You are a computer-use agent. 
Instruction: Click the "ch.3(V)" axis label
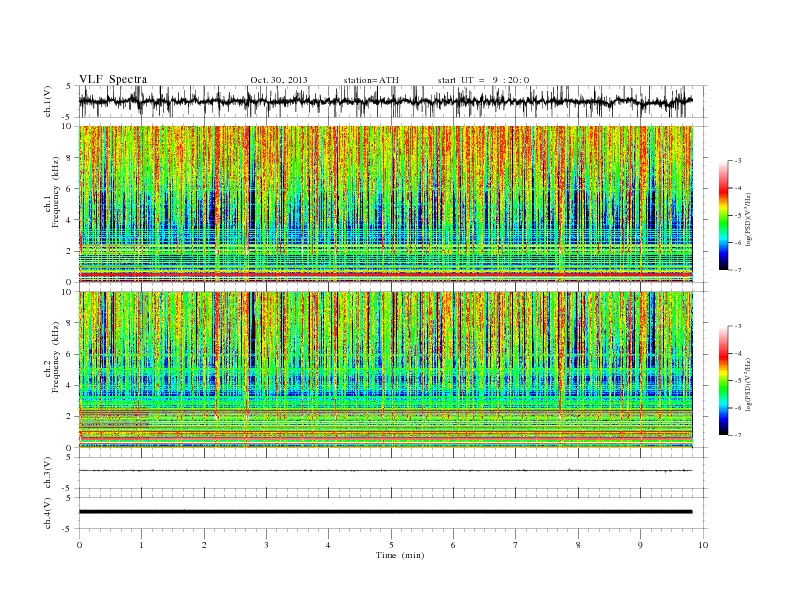48,472
